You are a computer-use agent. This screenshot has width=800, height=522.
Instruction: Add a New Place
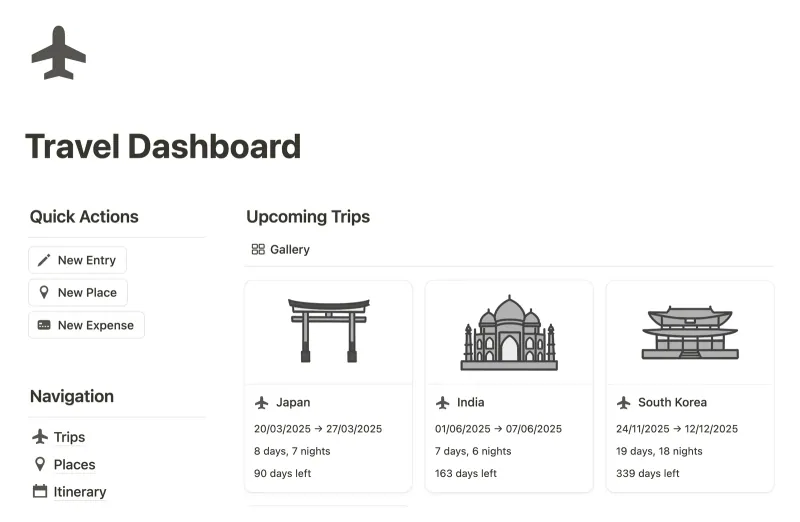[x=78, y=292]
